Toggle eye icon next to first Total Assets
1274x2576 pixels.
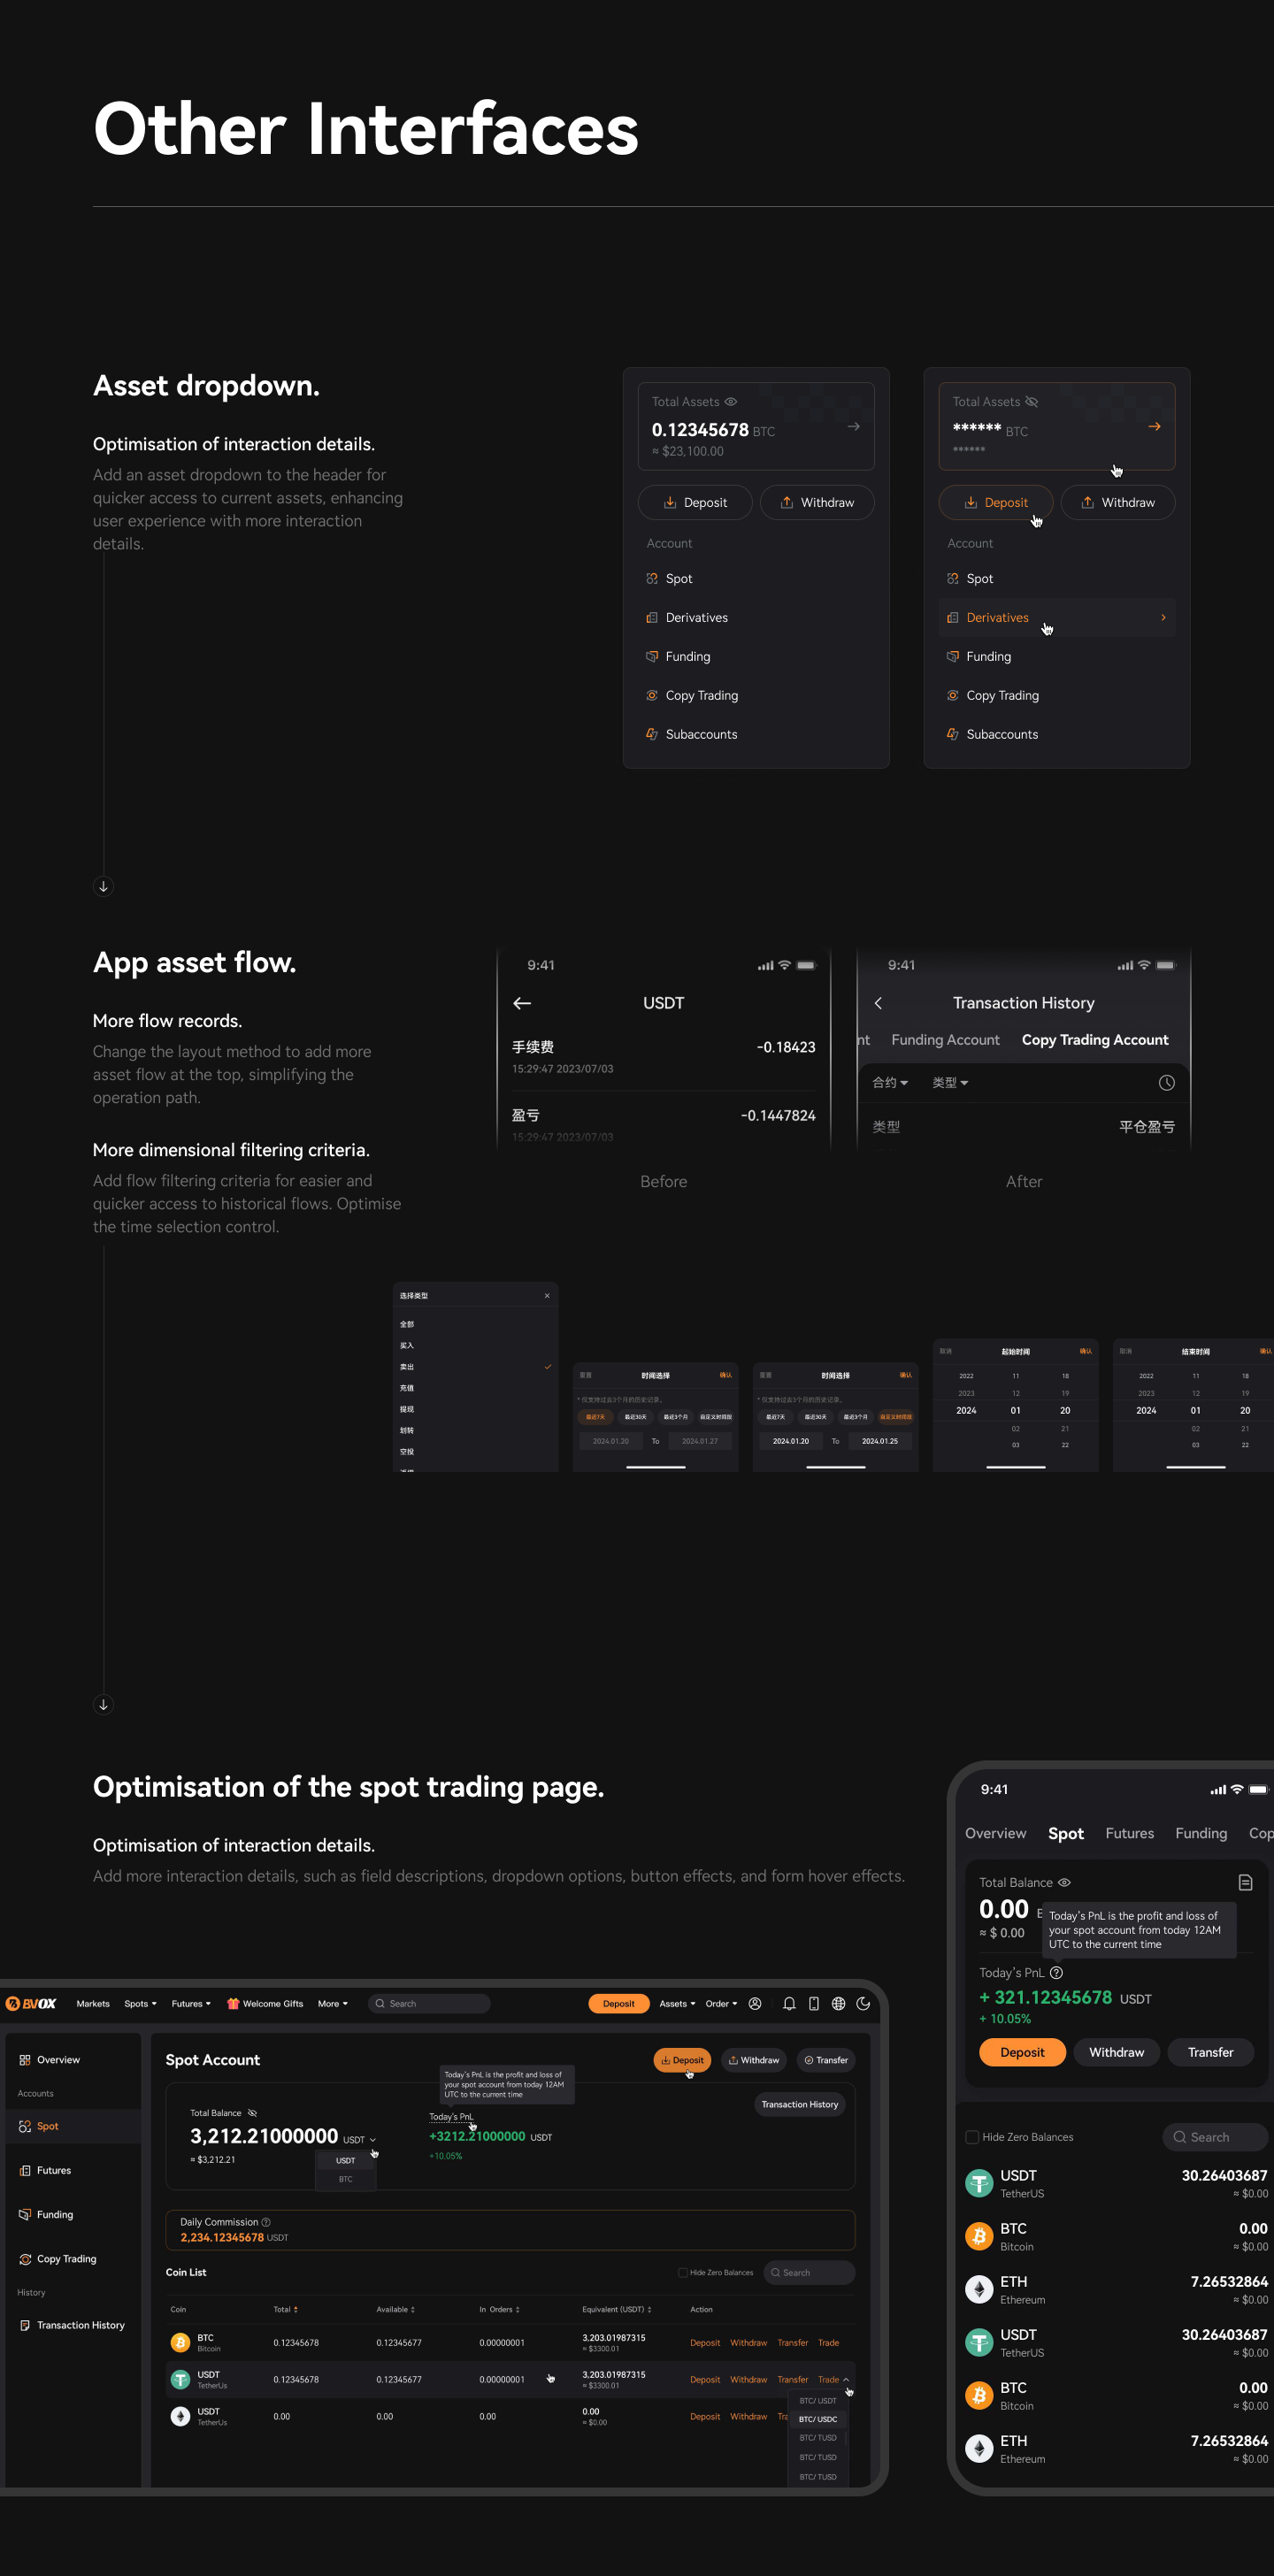[731, 402]
